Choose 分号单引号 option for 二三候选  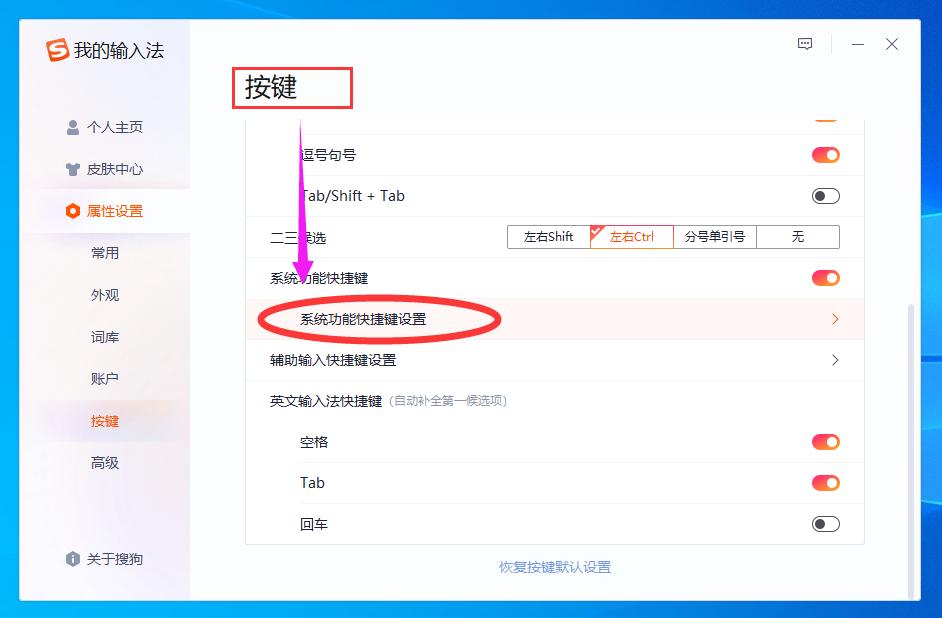(713, 237)
